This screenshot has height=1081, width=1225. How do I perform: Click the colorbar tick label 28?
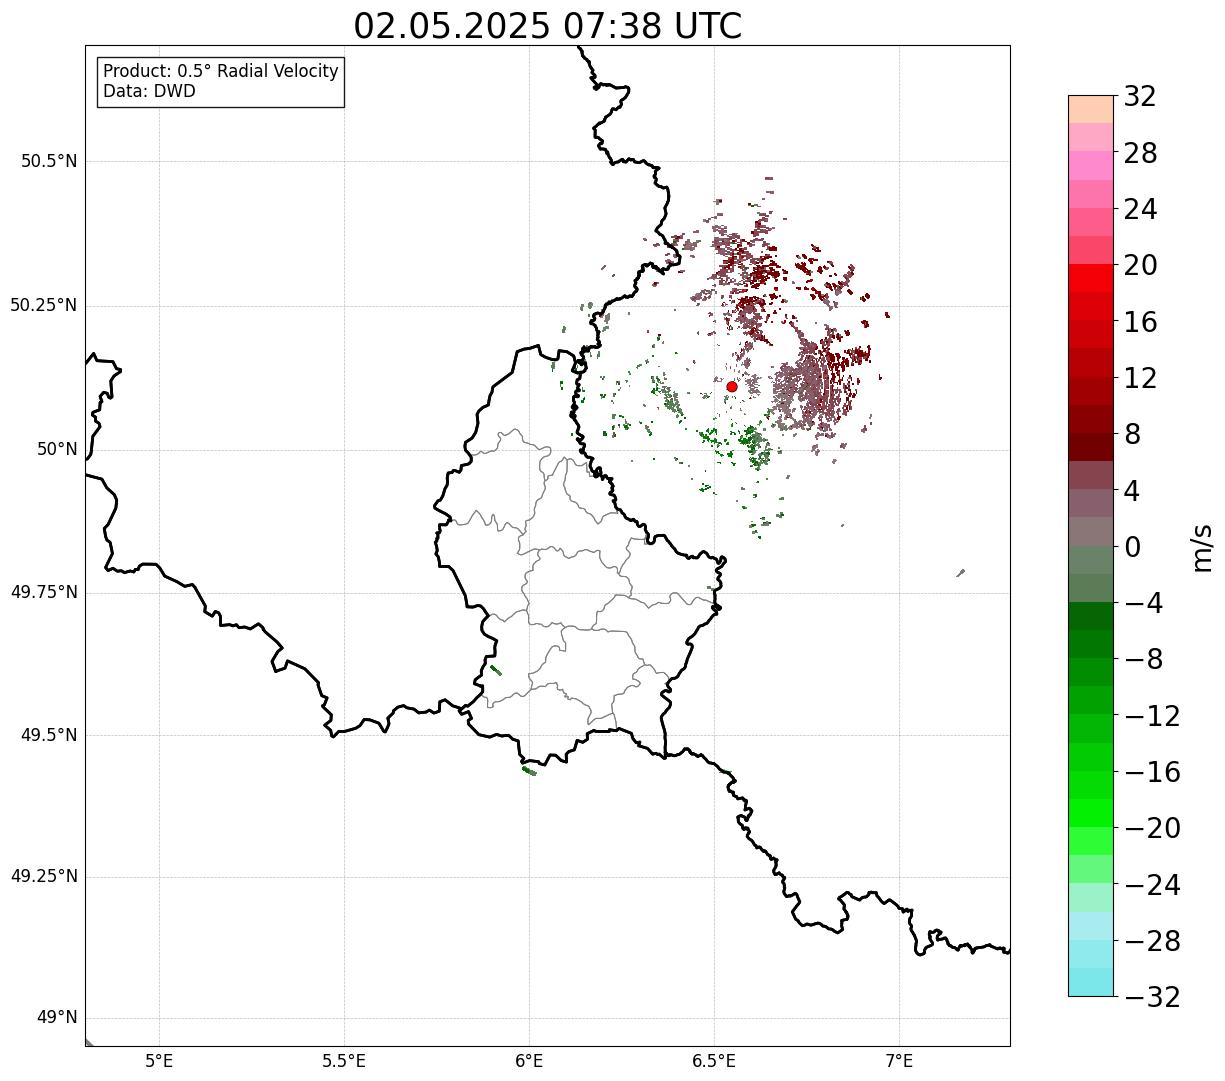click(1140, 153)
